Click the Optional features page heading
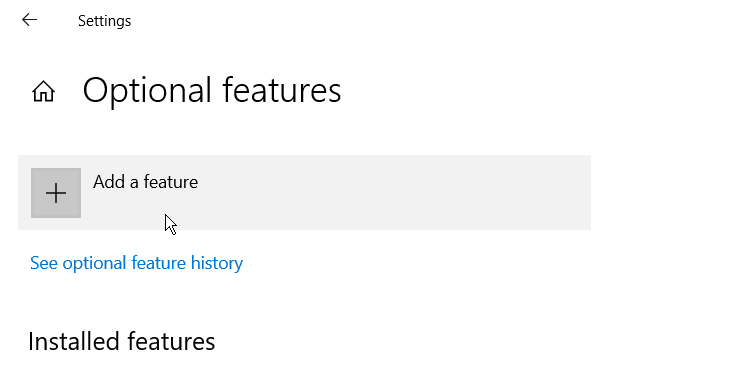This screenshot has width=750, height=369. pyautogui.click(x=212, y=90)
